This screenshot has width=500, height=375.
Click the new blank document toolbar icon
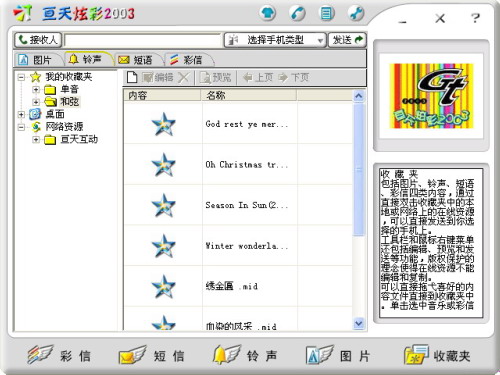click(132, 78)
